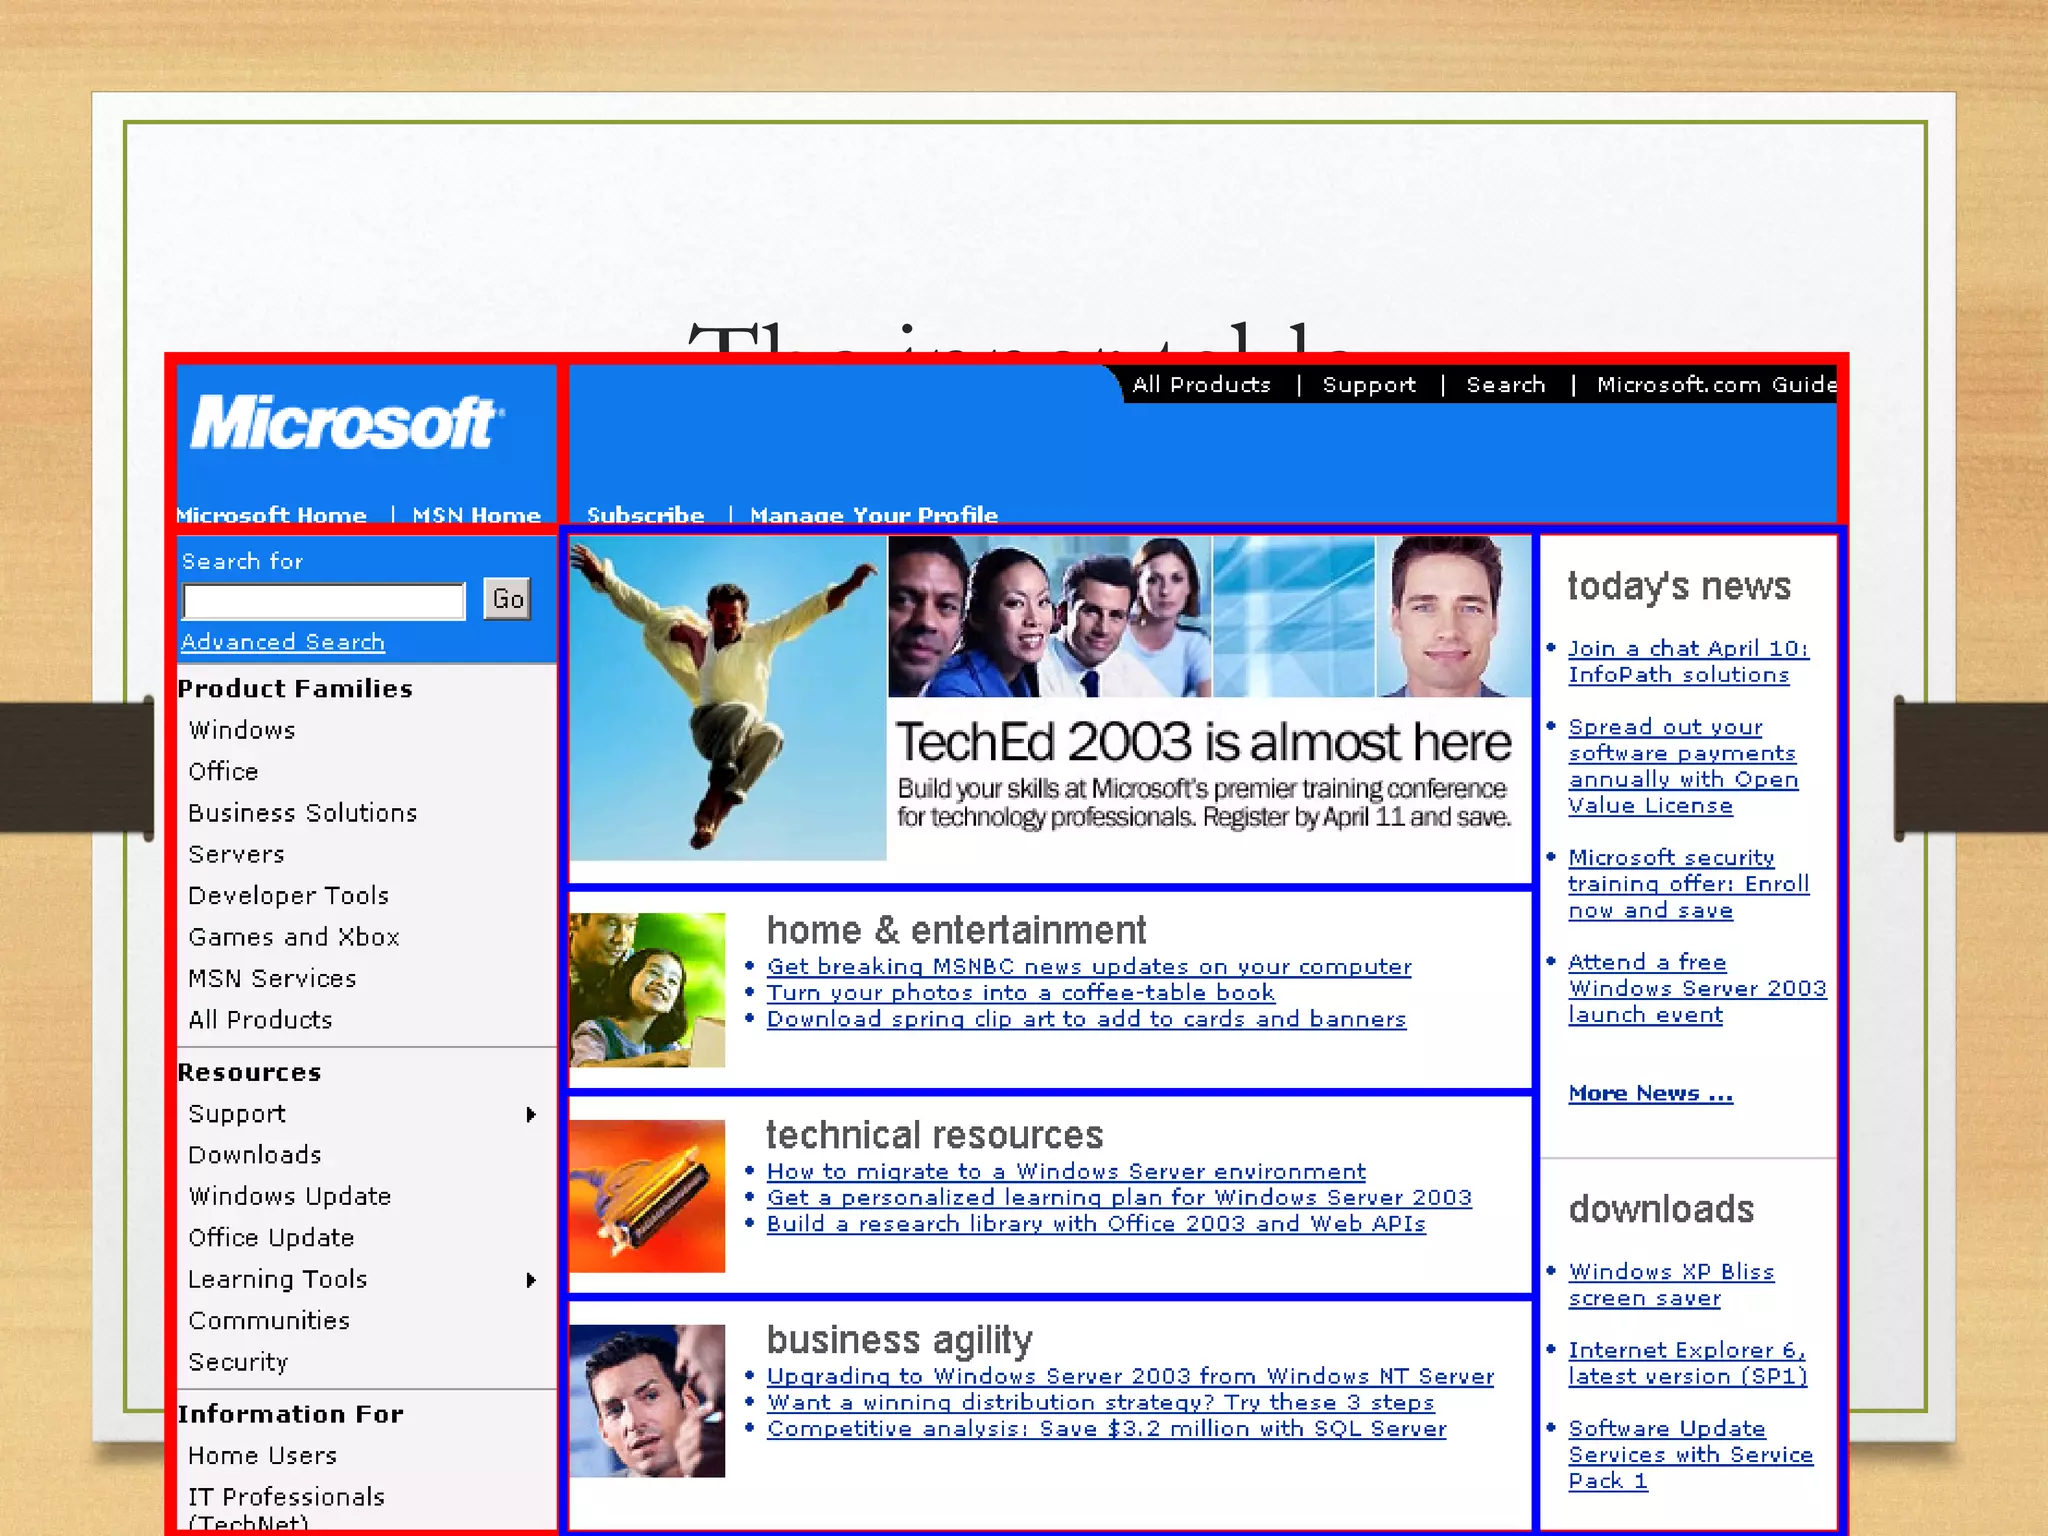
Task: Click MSN Home link under logo
Action: tap(476, 515)
